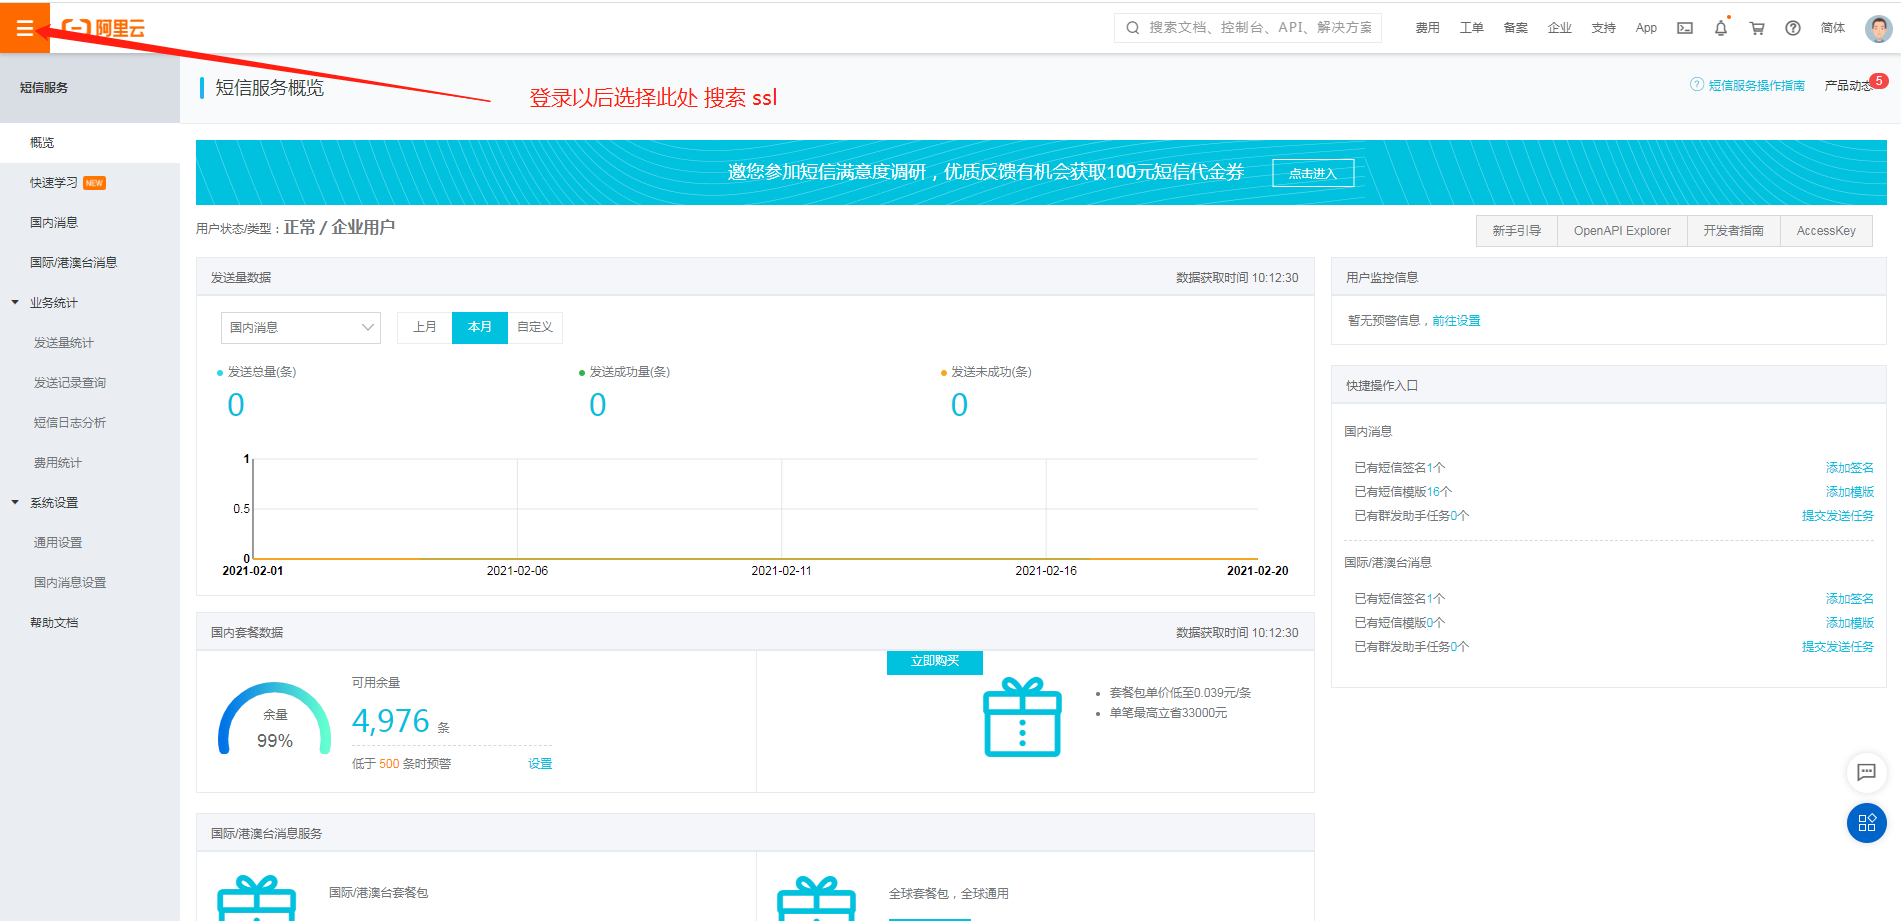
Task: Click the help question mark icon
Action: click(1793, 28)
